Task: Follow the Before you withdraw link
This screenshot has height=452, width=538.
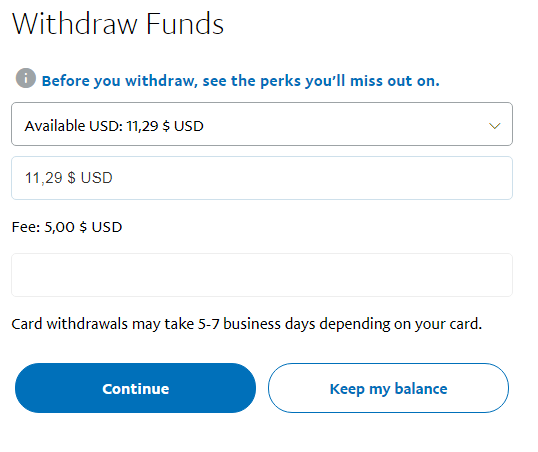Action: [240, 81]
